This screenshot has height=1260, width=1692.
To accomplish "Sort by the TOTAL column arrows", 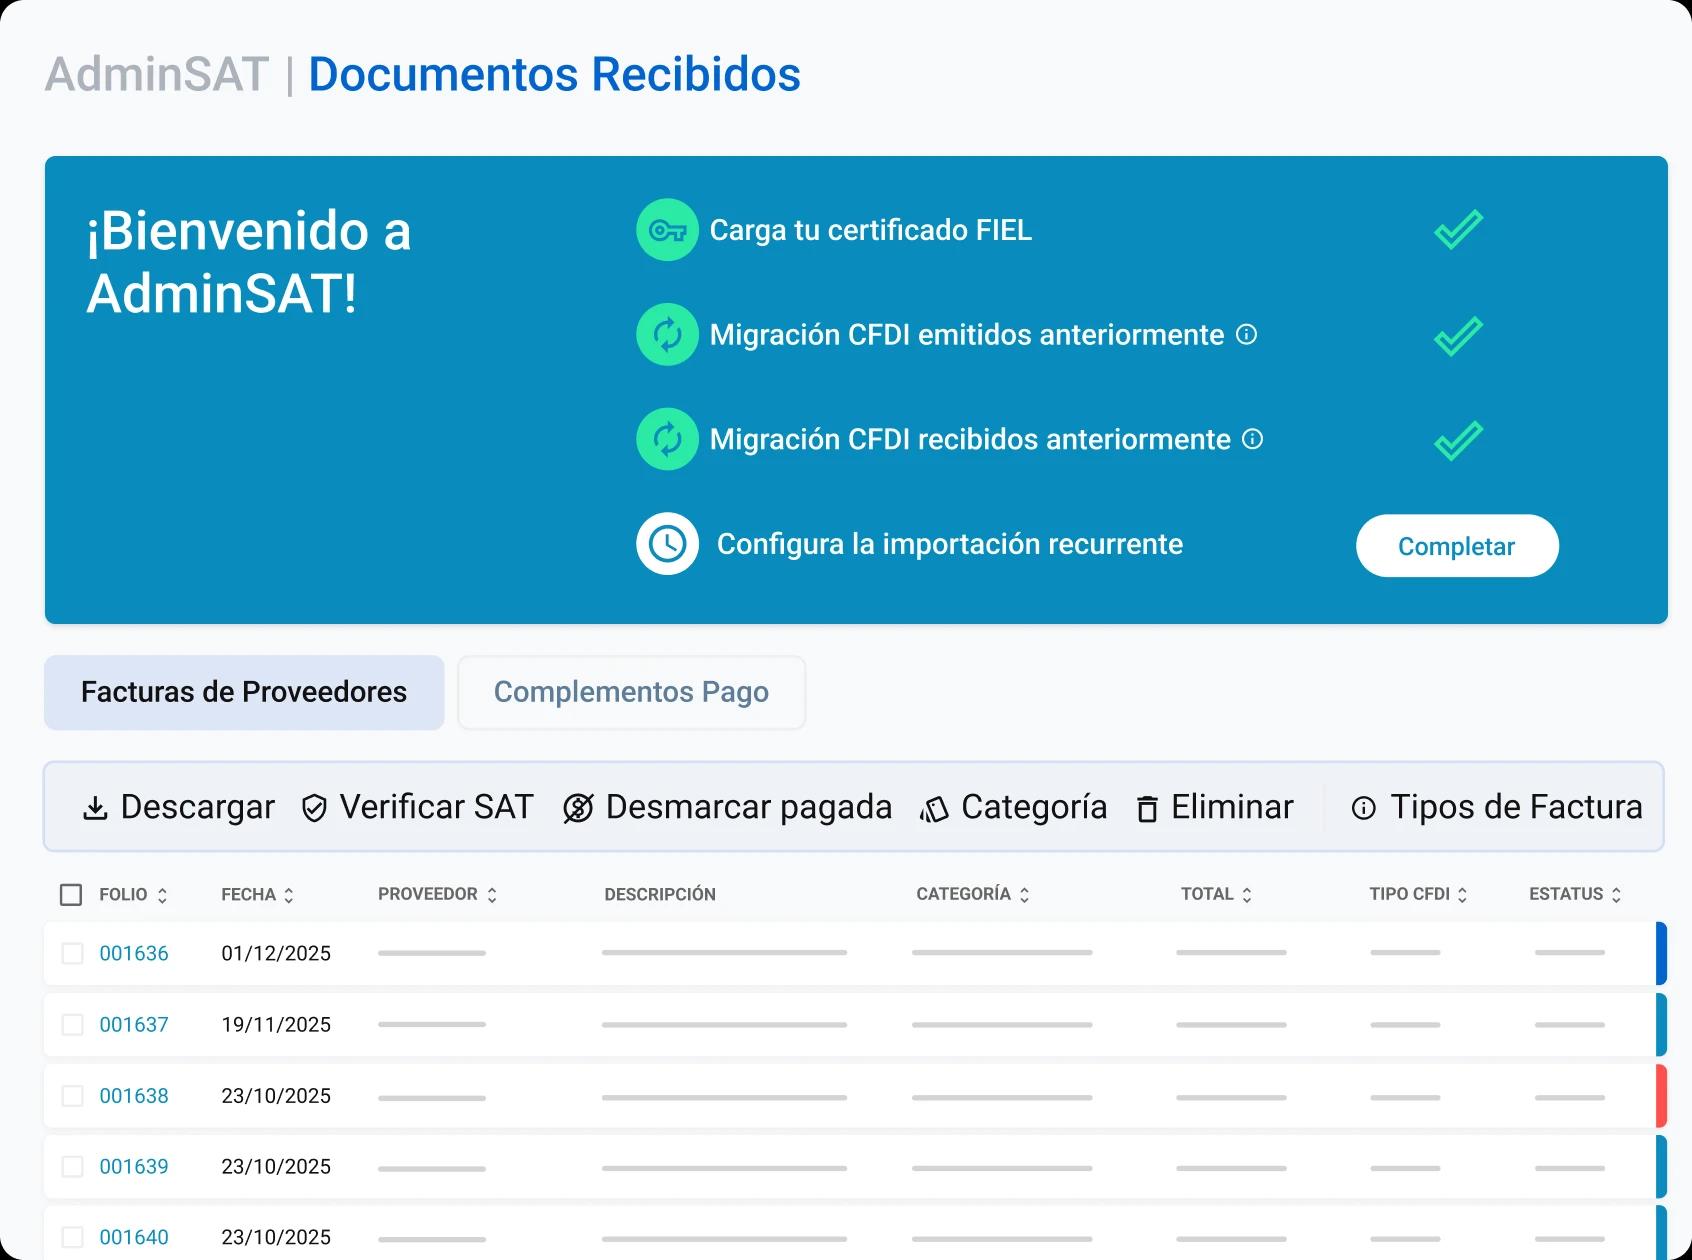I will pyautogui.click(x=1247, y=895).
